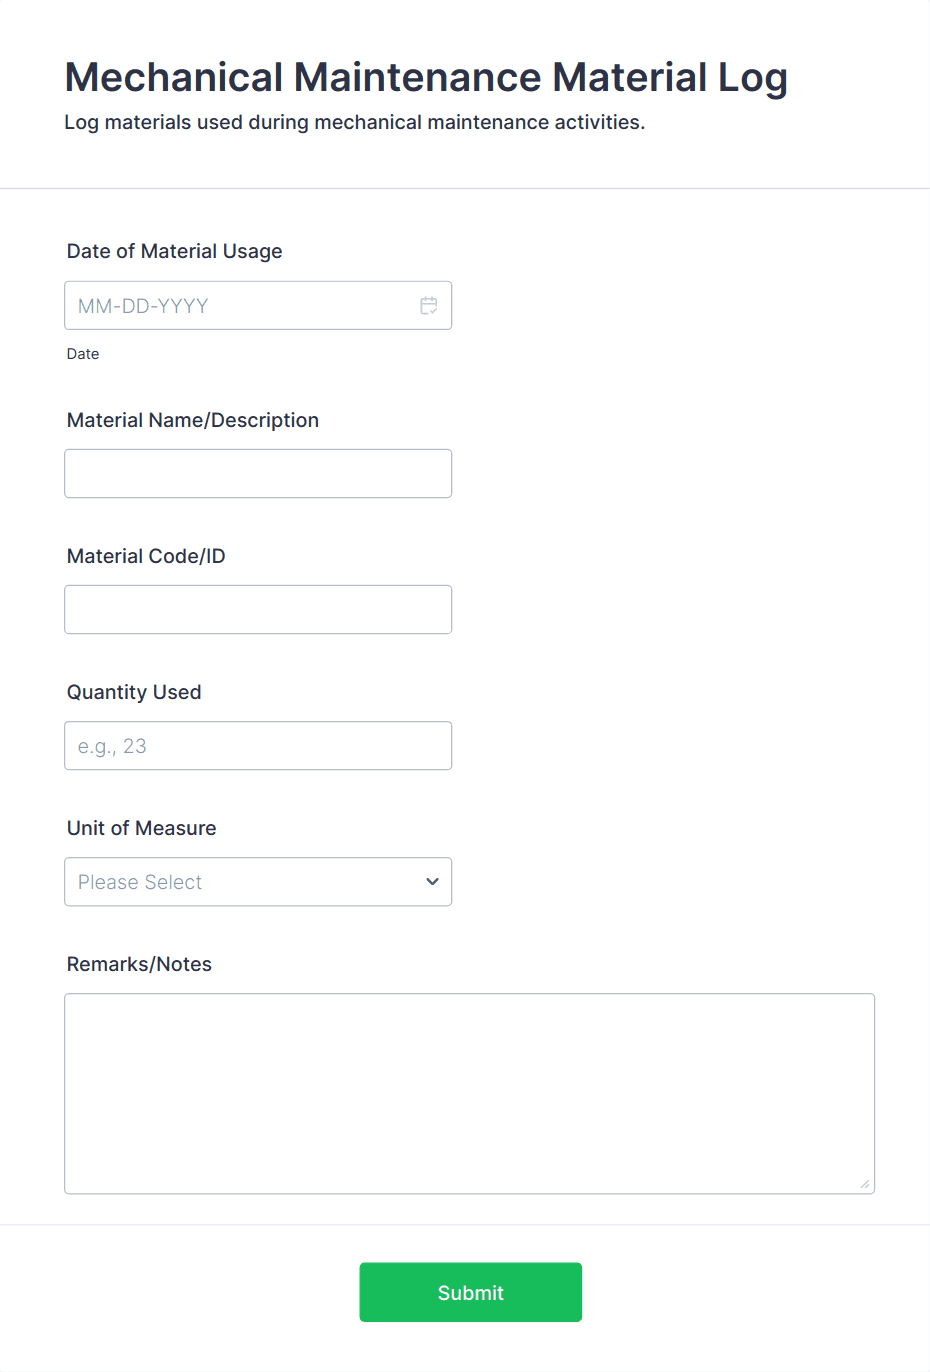Click the form title Mechanical Maintenance Material Log
The height and width of the screenshot is (1372, 930).
(426, 77)
